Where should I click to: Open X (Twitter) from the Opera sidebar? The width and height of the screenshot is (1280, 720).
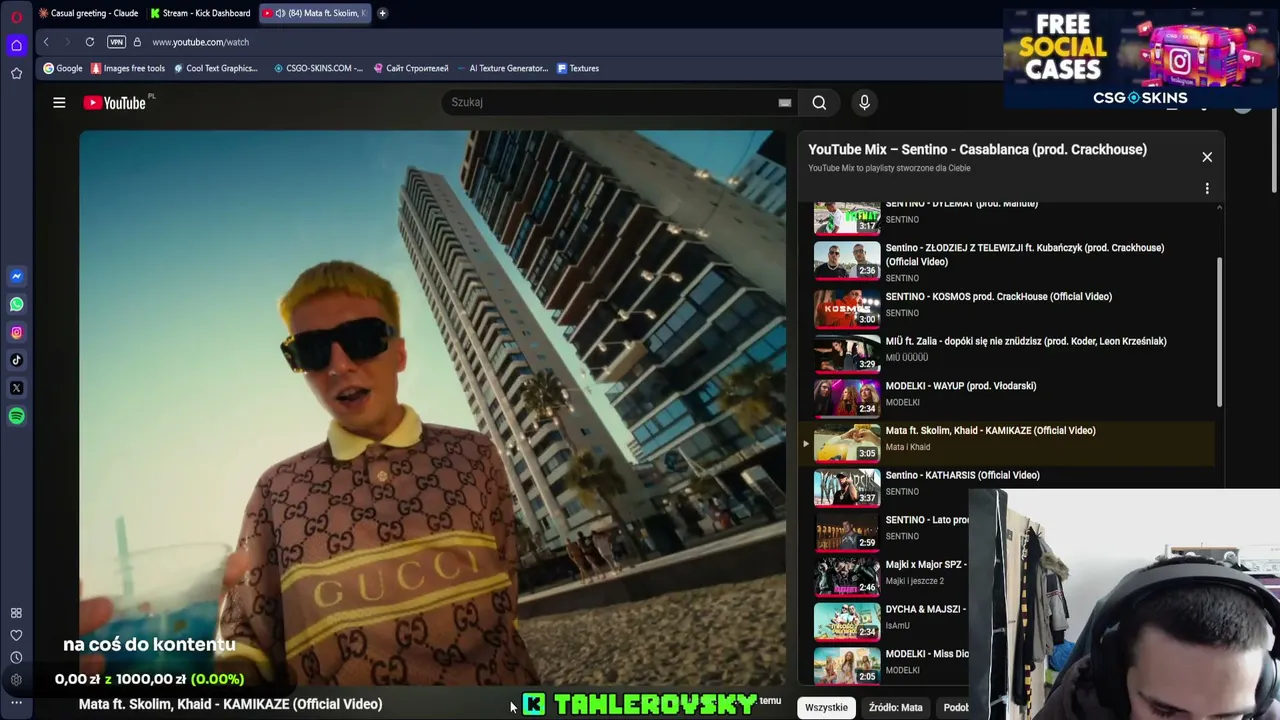(x=16, y=388)
